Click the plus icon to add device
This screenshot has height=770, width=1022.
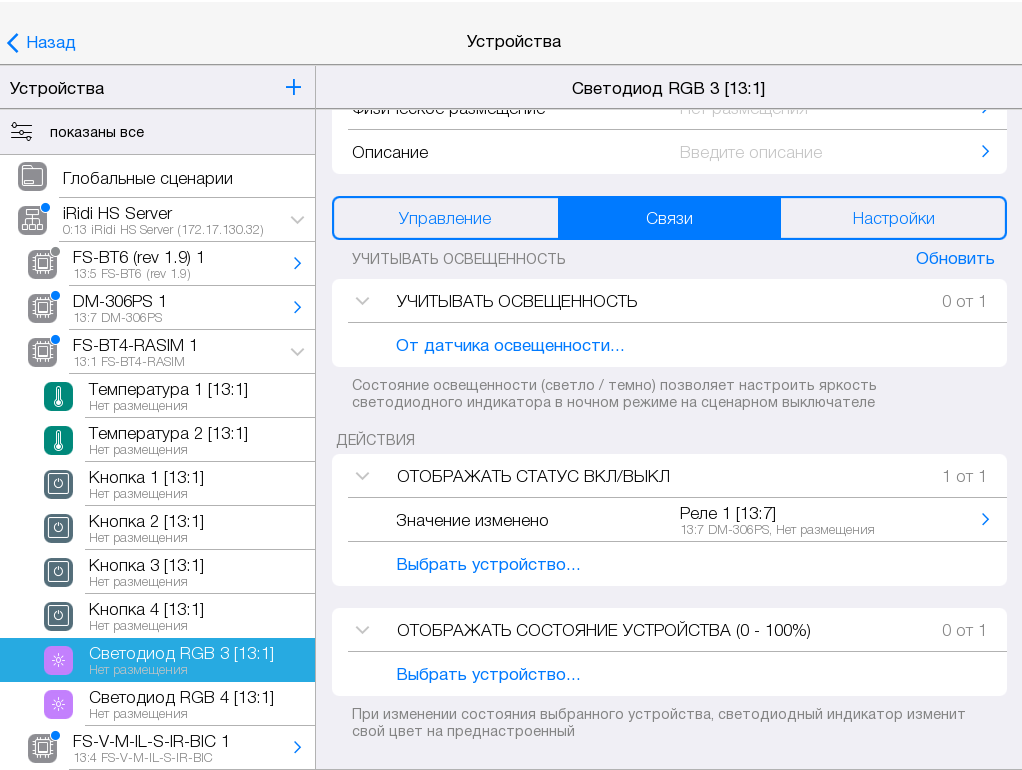293,87
